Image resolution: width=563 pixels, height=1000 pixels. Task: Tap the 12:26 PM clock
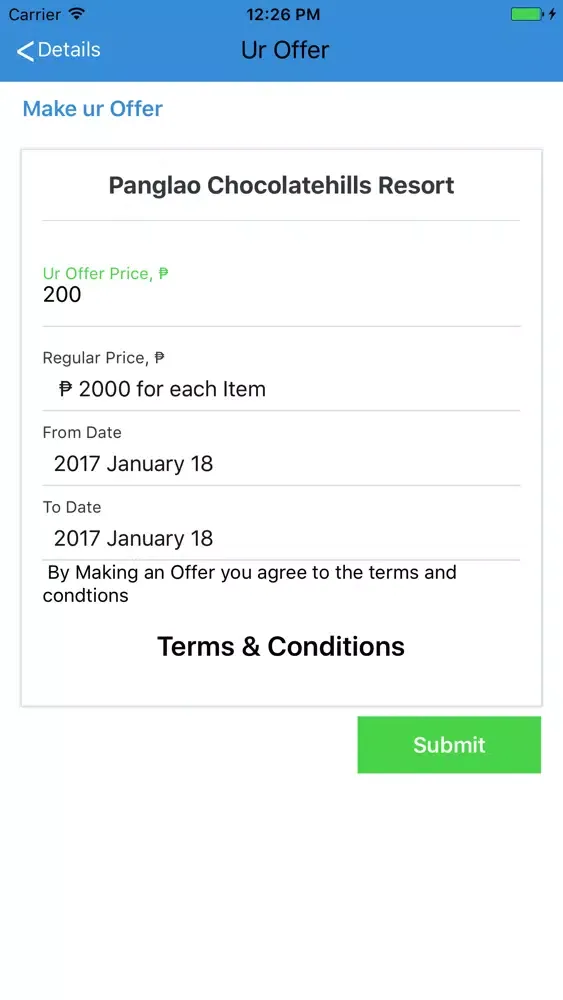click(x=283, y=14)
